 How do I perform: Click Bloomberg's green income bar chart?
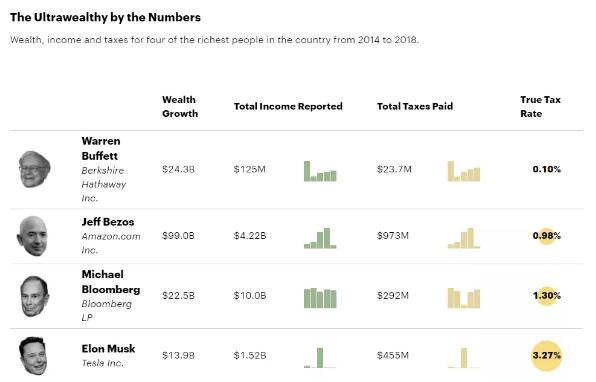click(x=320, y=298)
